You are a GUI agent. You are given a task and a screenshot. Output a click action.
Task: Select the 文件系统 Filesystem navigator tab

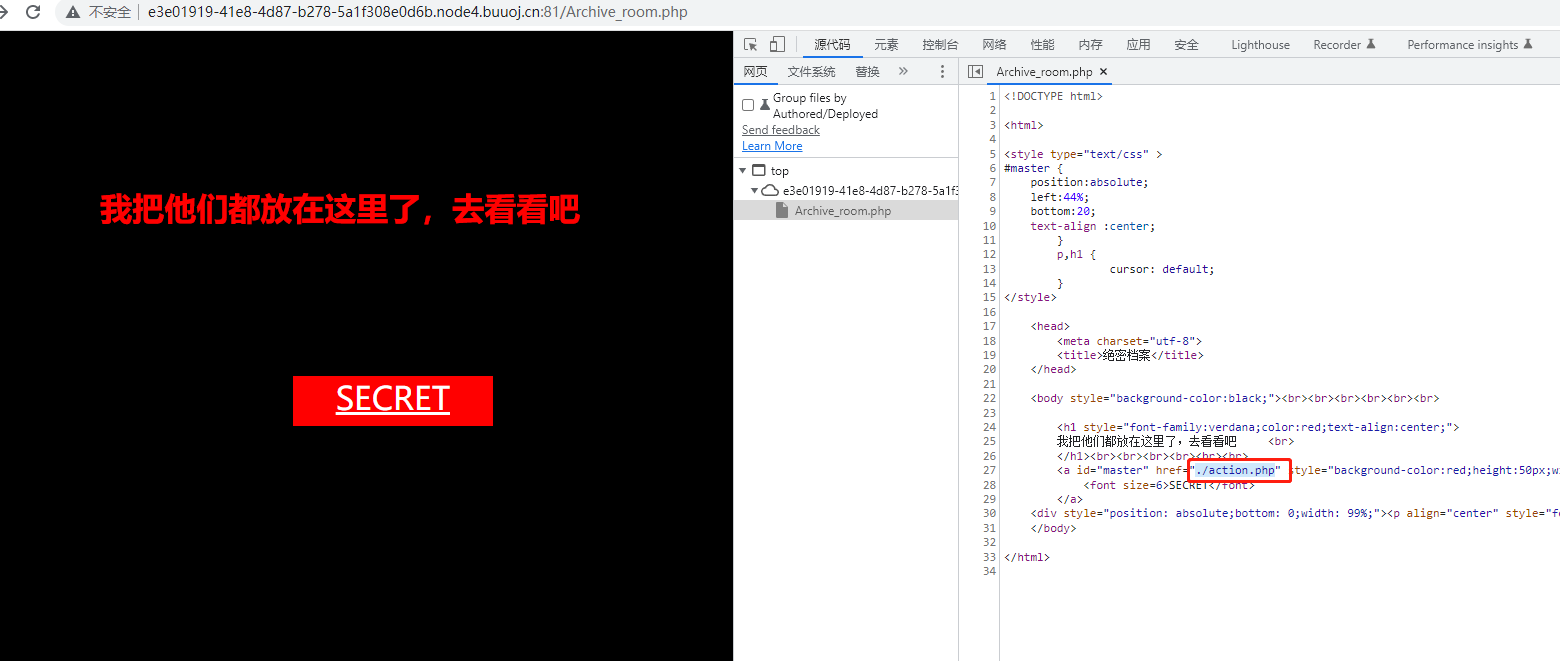[x=811, y=72]
